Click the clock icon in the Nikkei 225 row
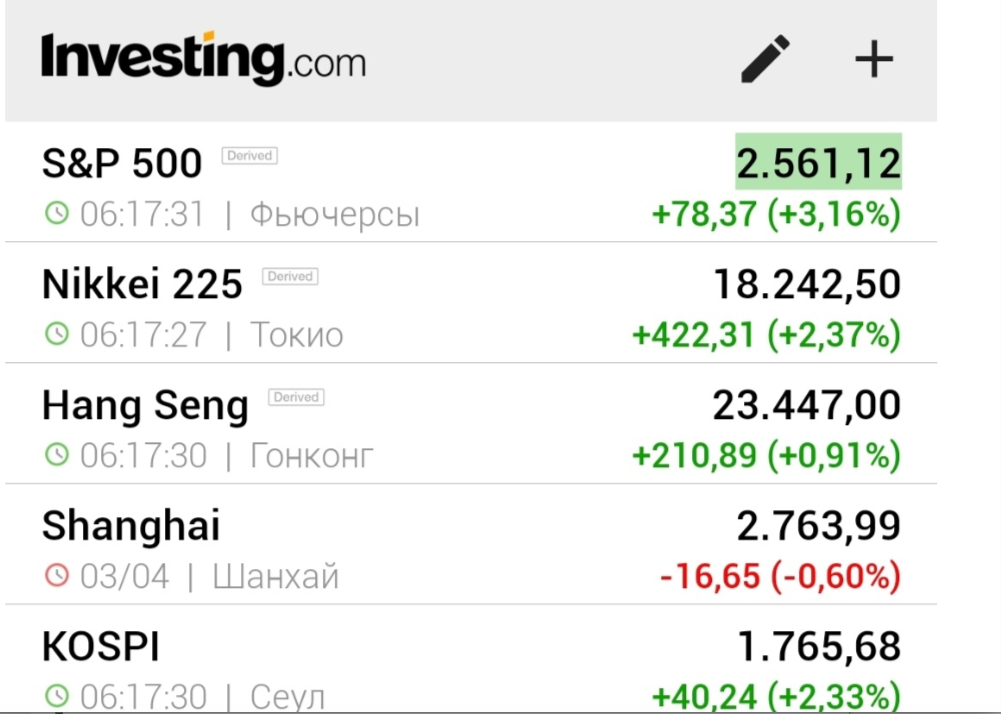This screenshot has width=1001, height=714. tap(57, 333)
